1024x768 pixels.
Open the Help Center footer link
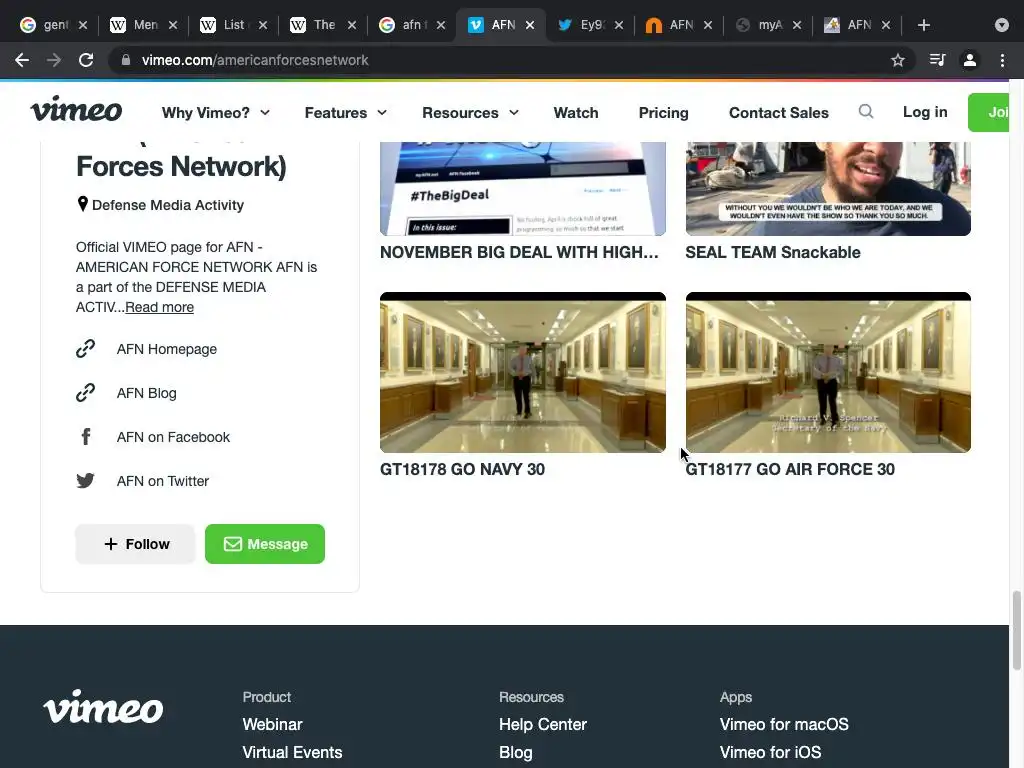pos(543,724)
